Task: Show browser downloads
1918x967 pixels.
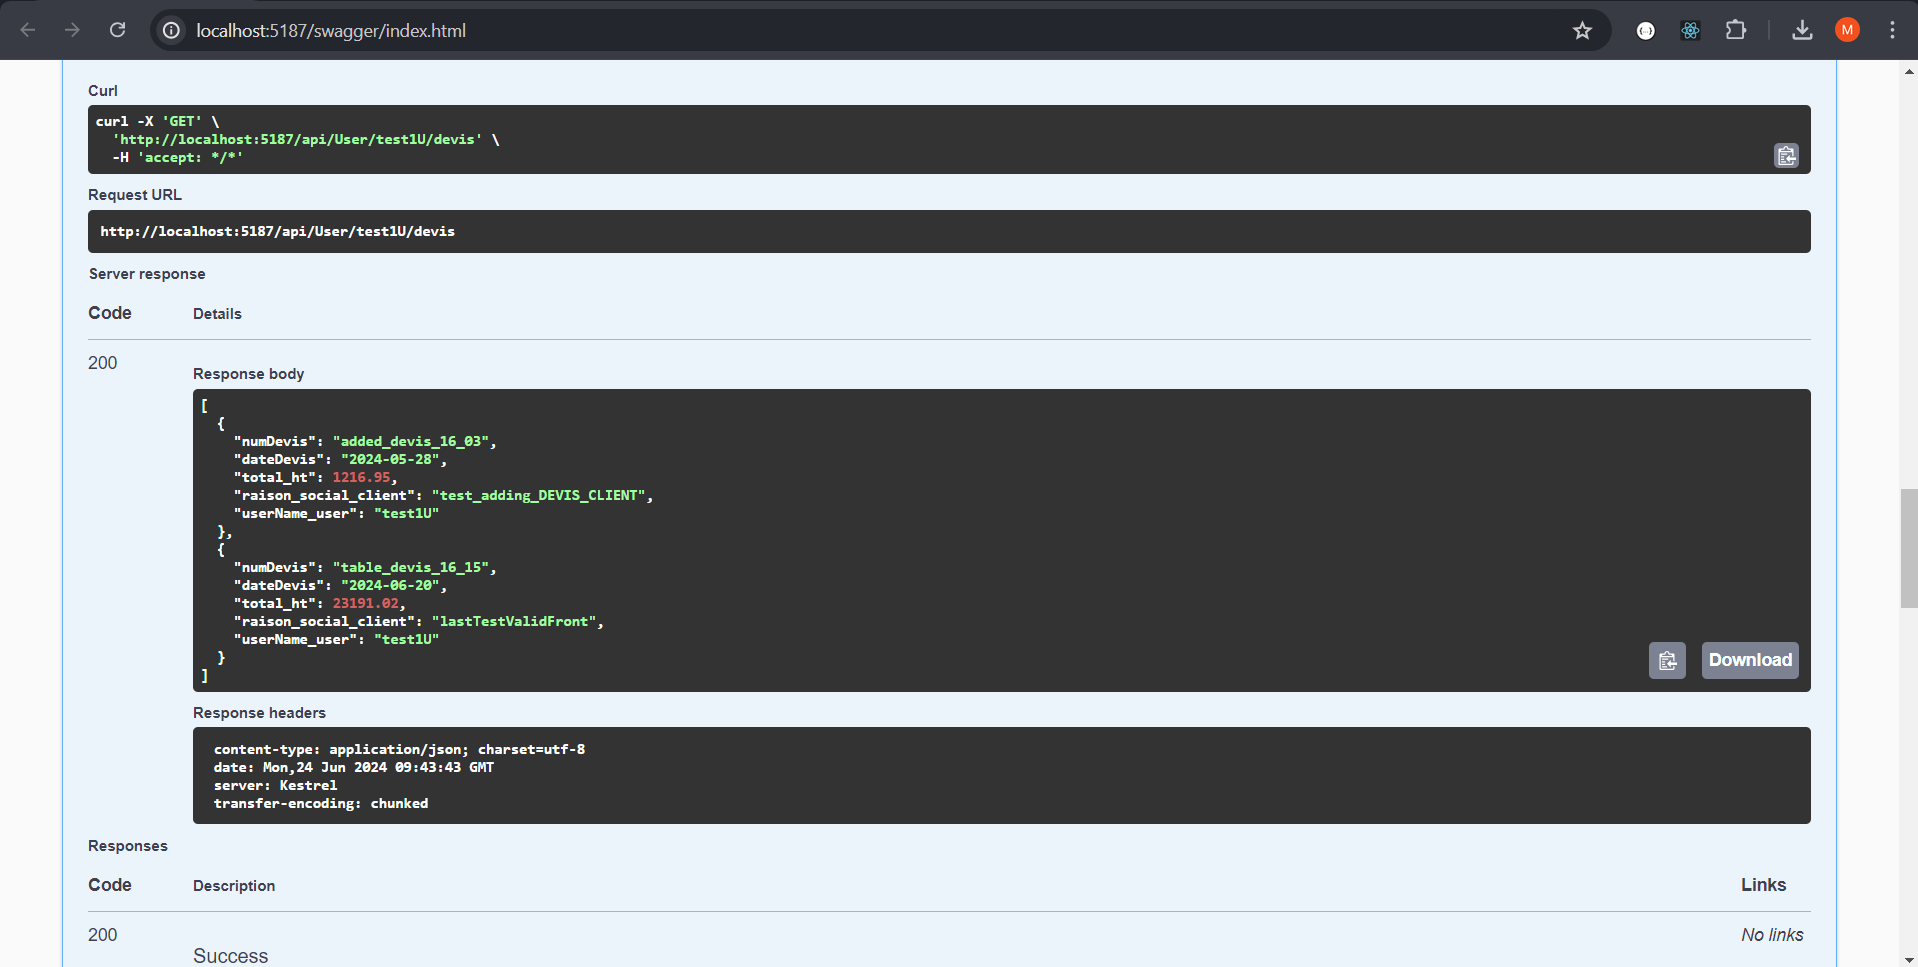Action: click(1802, 31)
